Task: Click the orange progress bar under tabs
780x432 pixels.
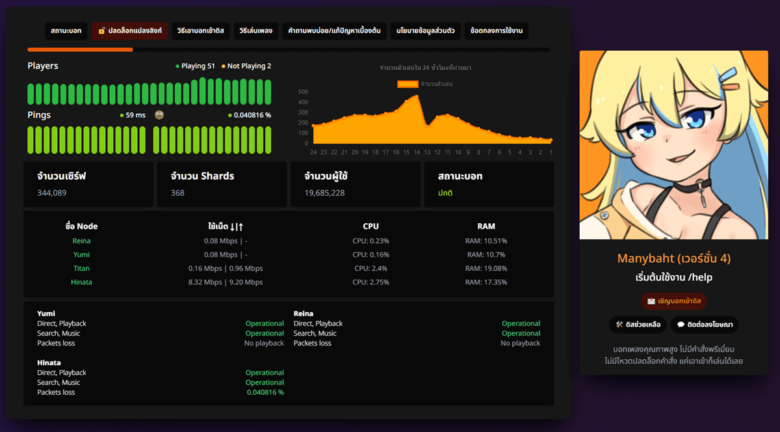Action: coord(80,49)
